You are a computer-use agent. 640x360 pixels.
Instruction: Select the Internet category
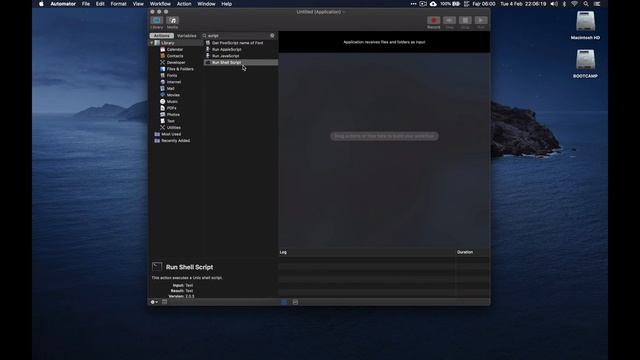coord(173,82)
